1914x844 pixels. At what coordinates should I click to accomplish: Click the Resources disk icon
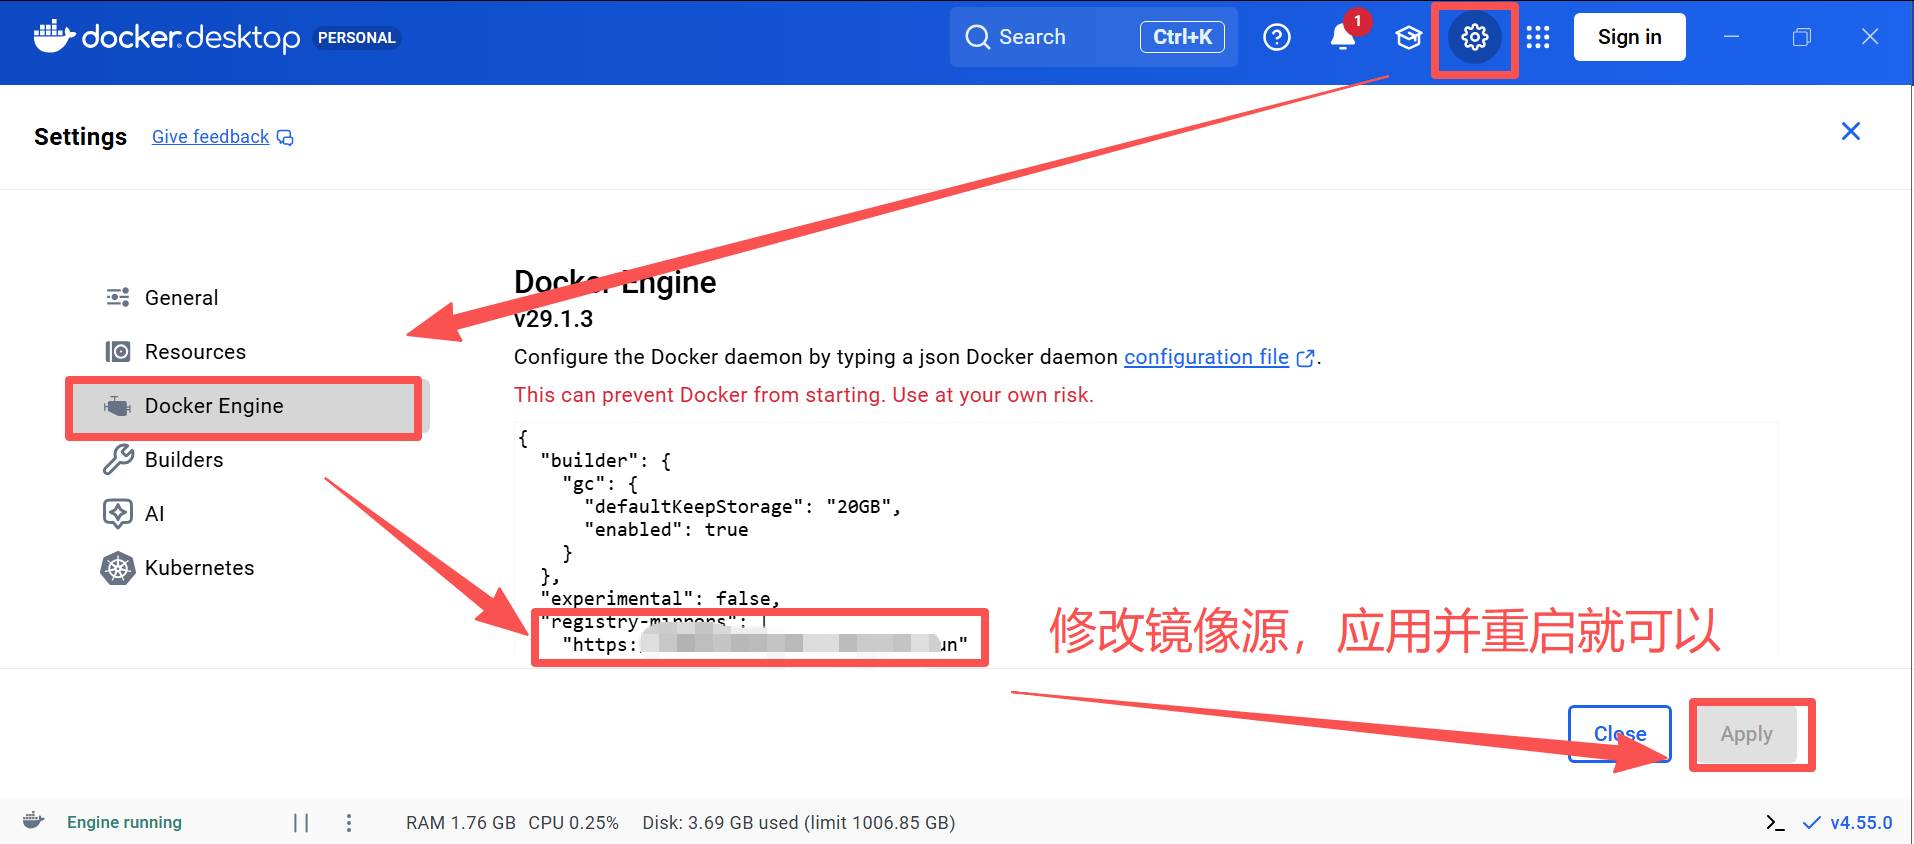click(x=118, y=351)
